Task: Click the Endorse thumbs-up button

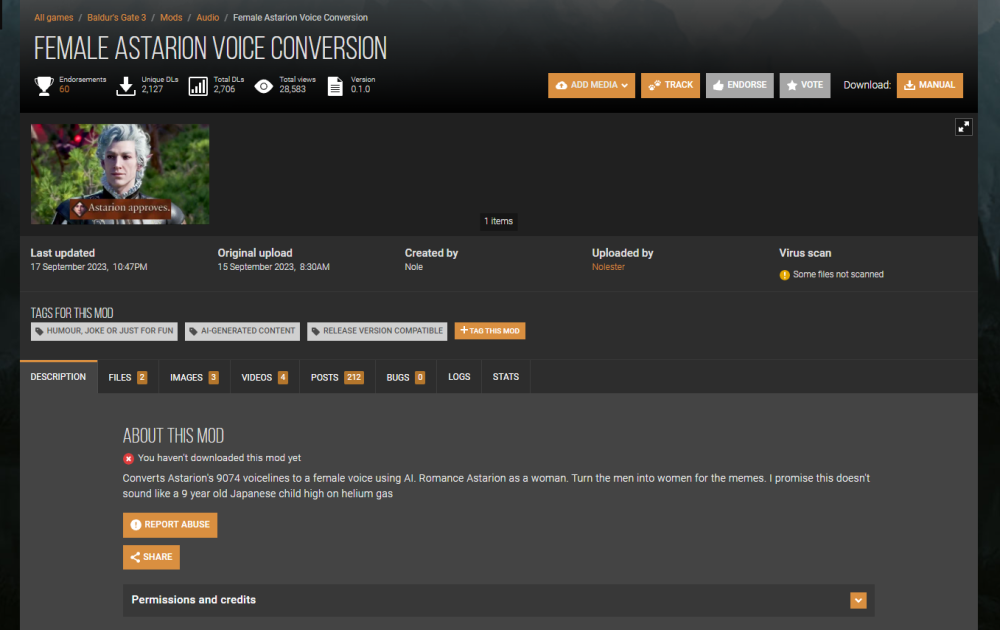Action: pyautogui.click(x=739, y=85)
